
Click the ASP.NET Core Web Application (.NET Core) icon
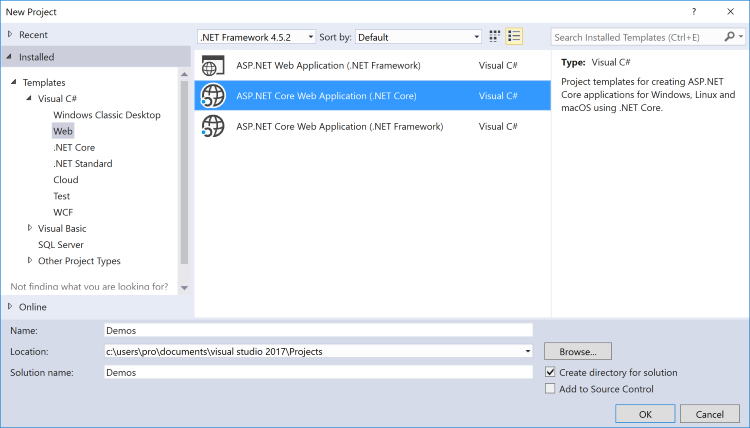(213, 96)
